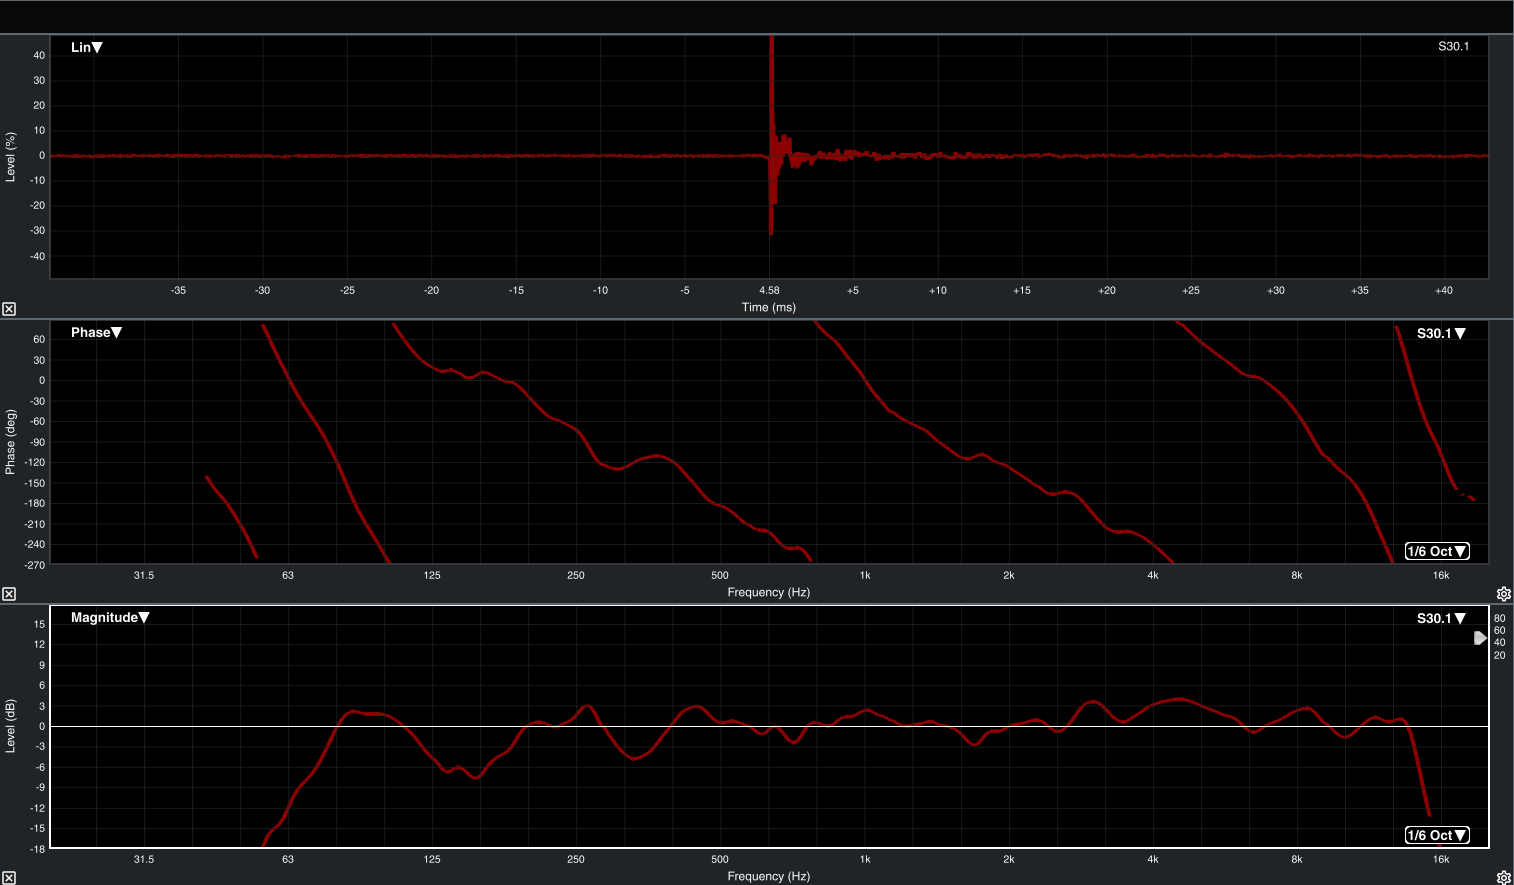Click the Phase (deg) vertical axis label
This screenshot has width=1514, height=885.
pyautogui.click(x=11, y=441)
